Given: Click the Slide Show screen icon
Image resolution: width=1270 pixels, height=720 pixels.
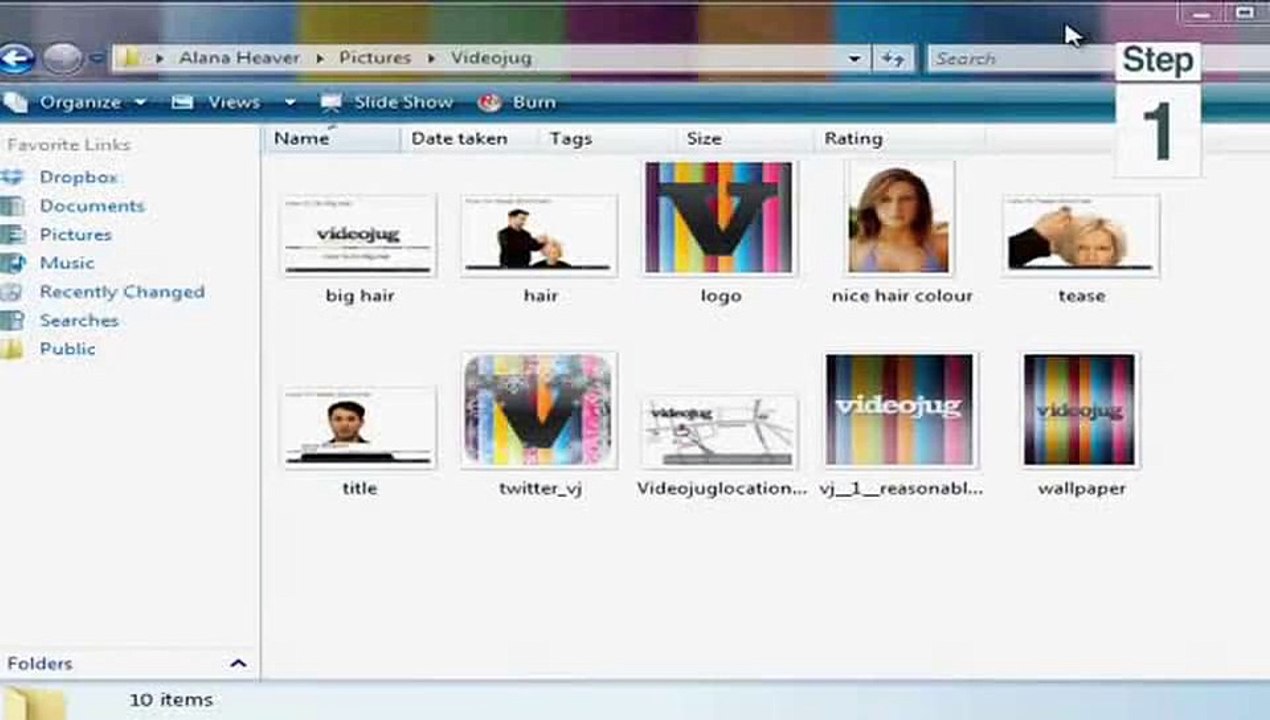Looking at the screenshot, I should (x=331, y=102).
